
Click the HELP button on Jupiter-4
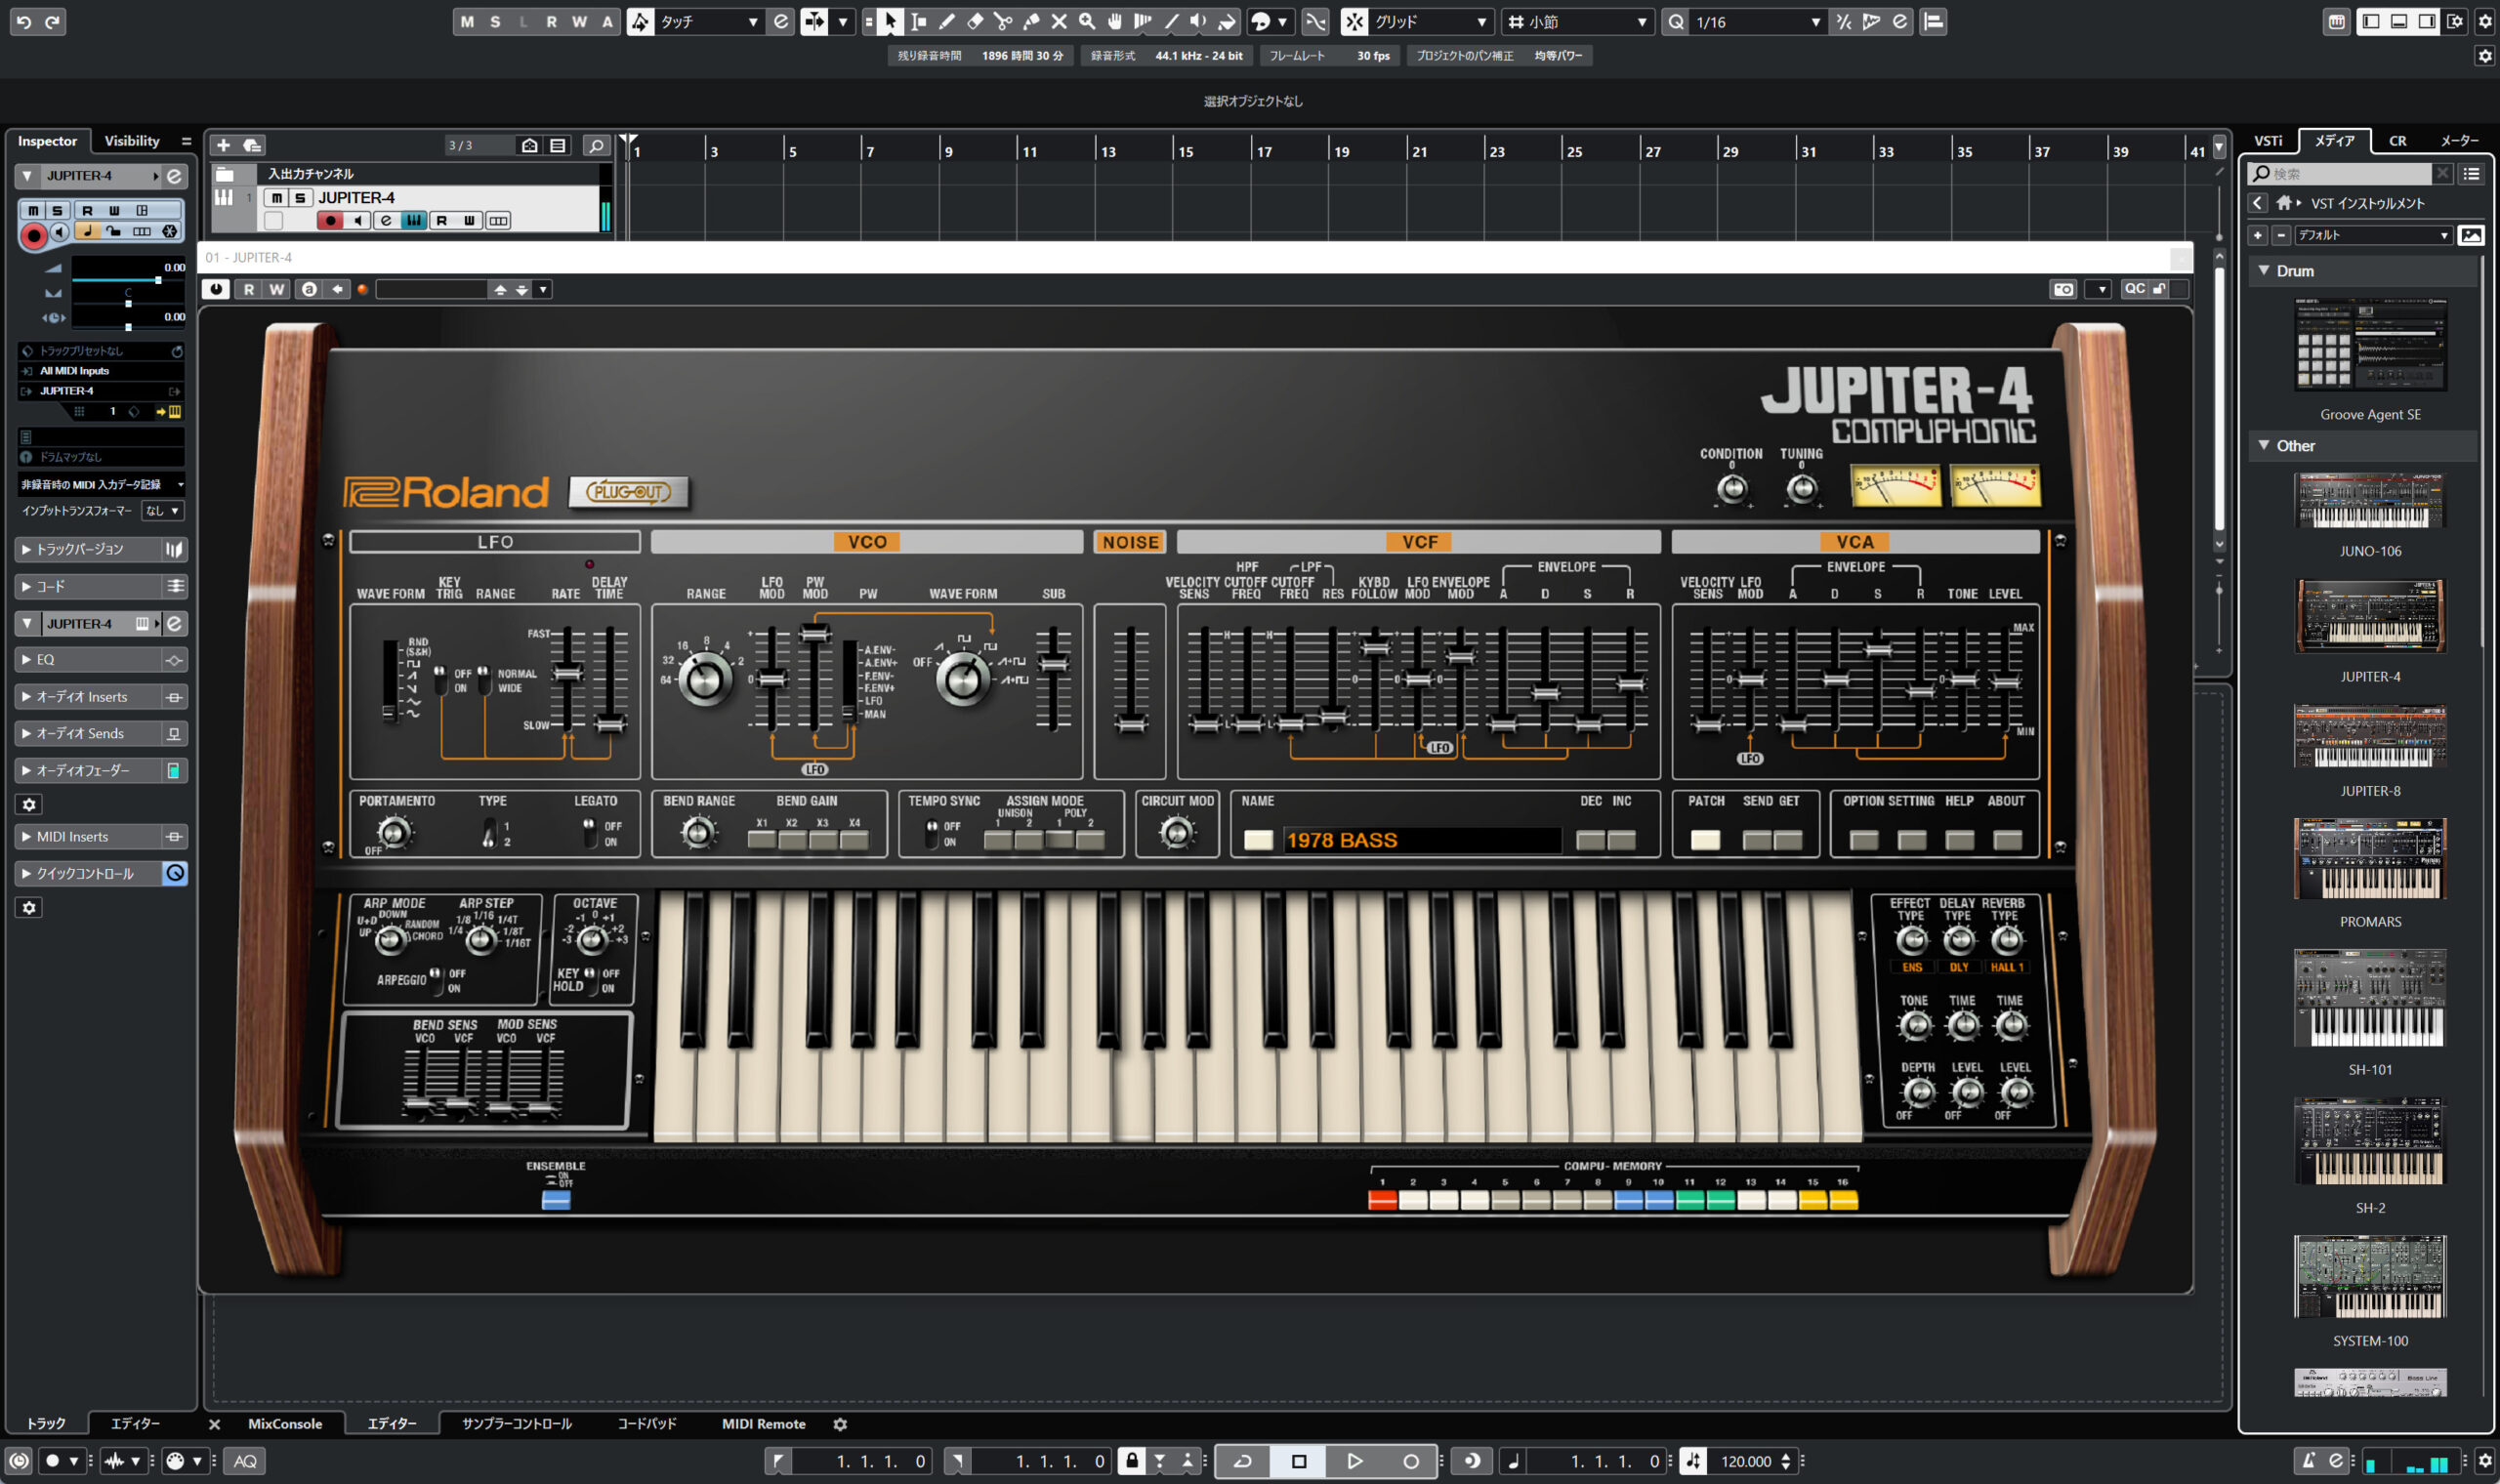pyautogui.click(x=1959, y=840)
